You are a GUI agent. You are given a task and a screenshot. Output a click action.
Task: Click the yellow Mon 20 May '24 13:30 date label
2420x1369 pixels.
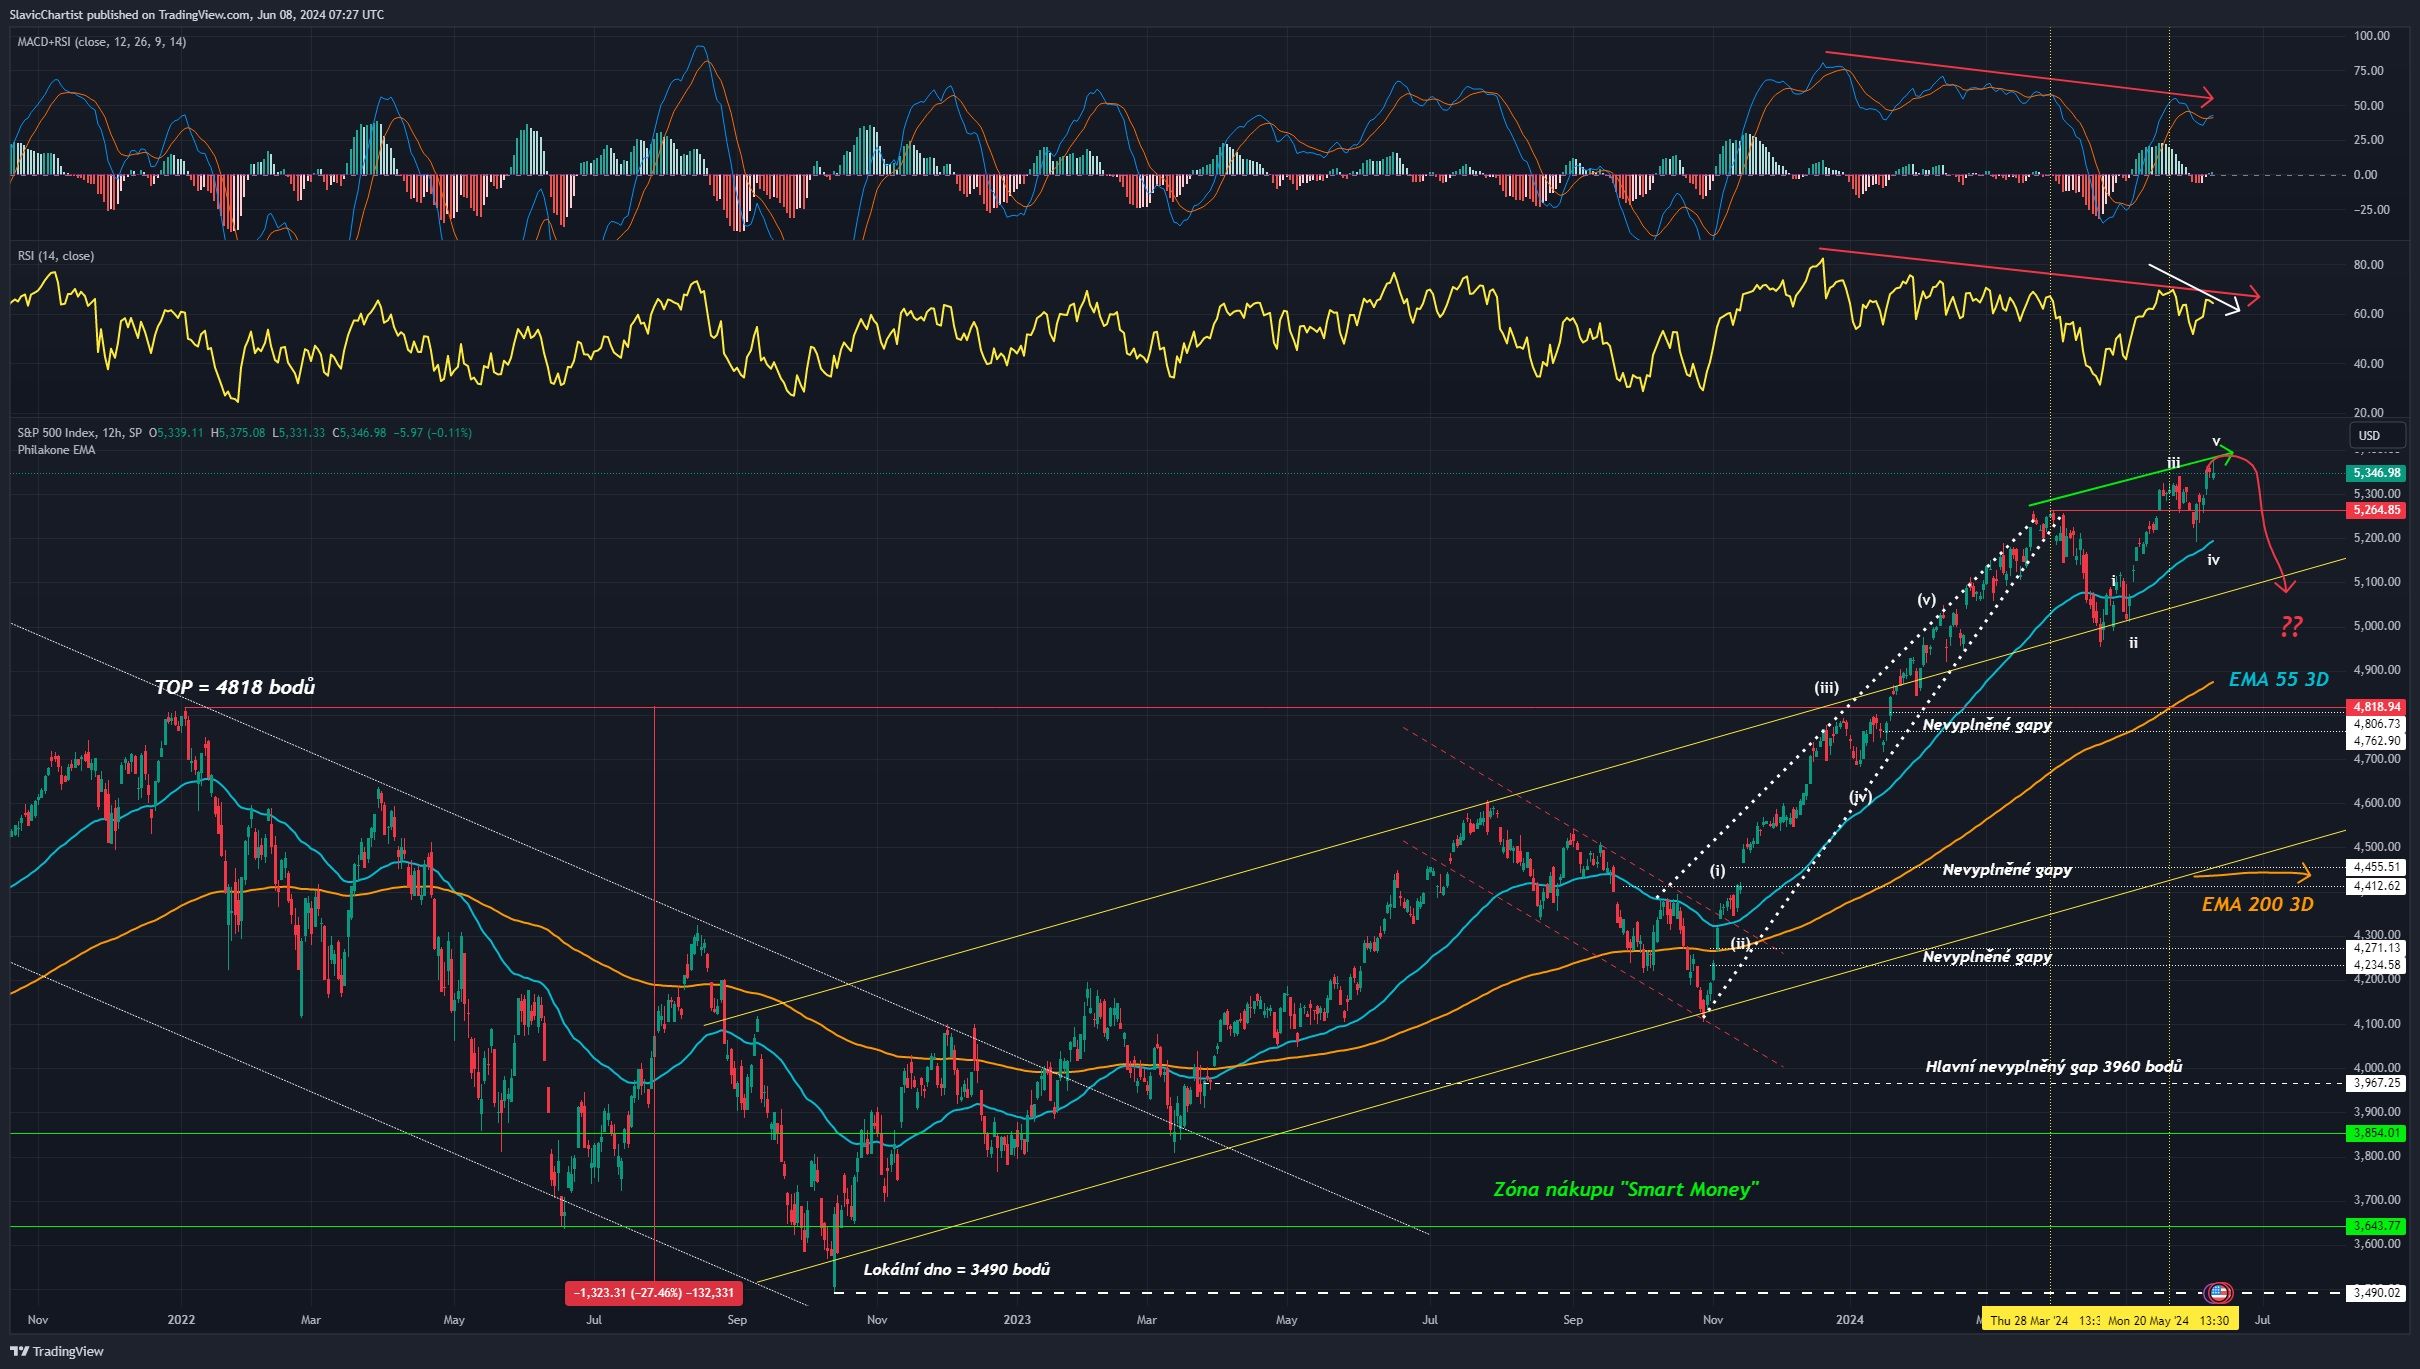(x=2167, y=1321)
